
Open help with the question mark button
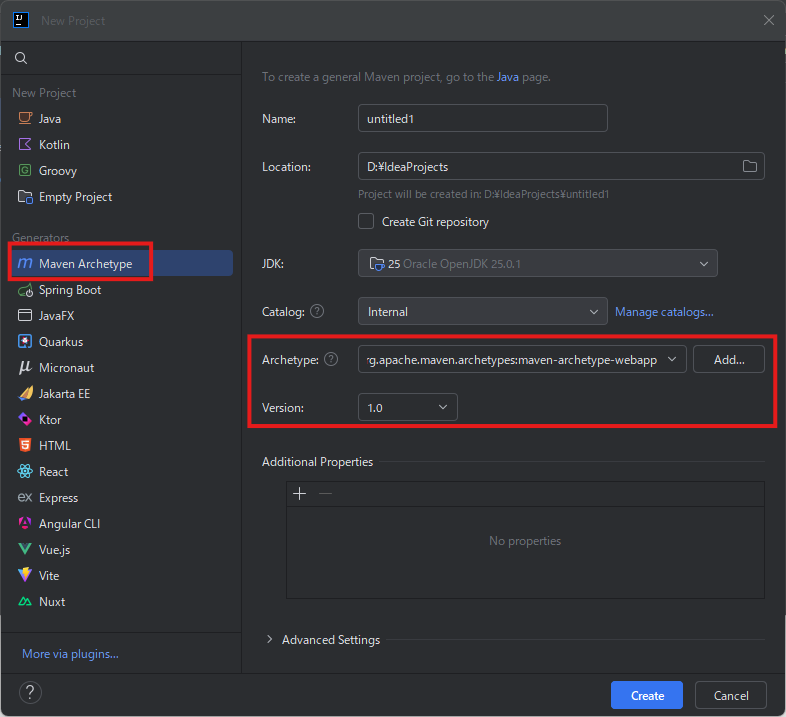(30, 693)
